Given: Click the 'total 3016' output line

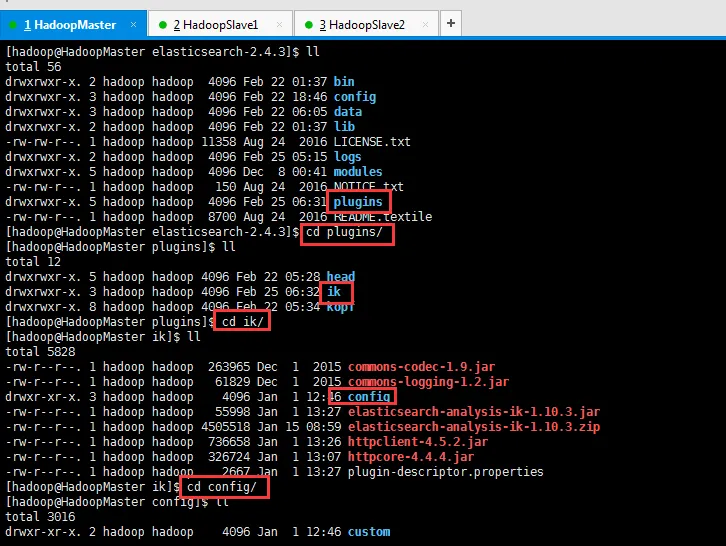Looking at the screenshot, I should [40, 517].
